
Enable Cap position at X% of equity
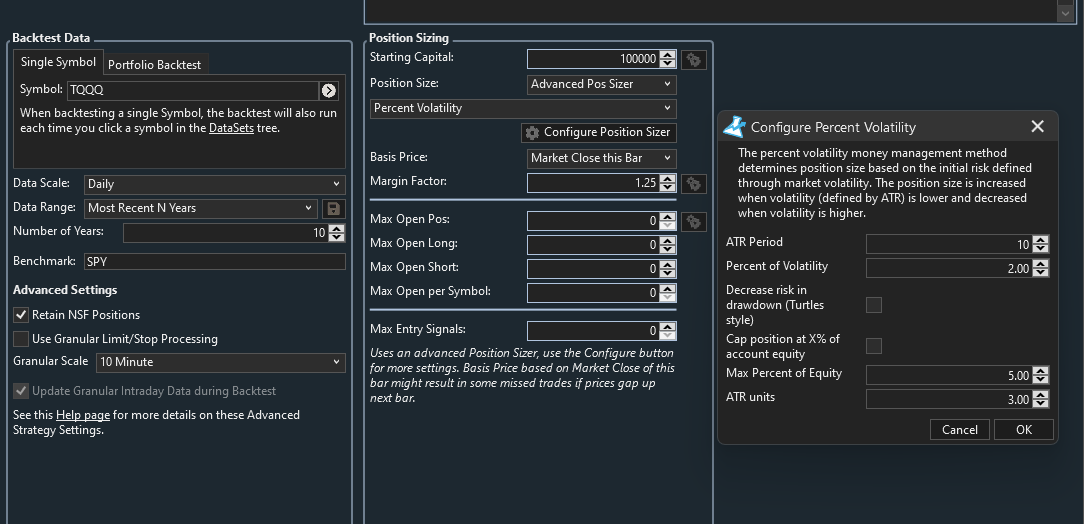[874, 346]
